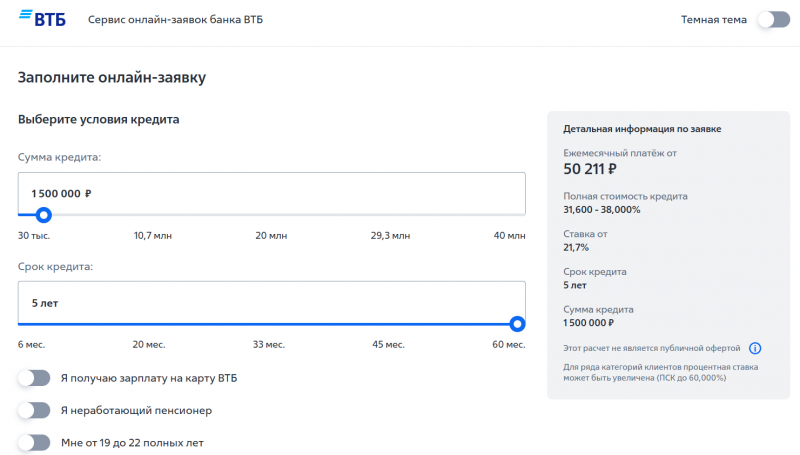Click the loan amount slider handle
The image size is (800, 455).
pos(43,214)
